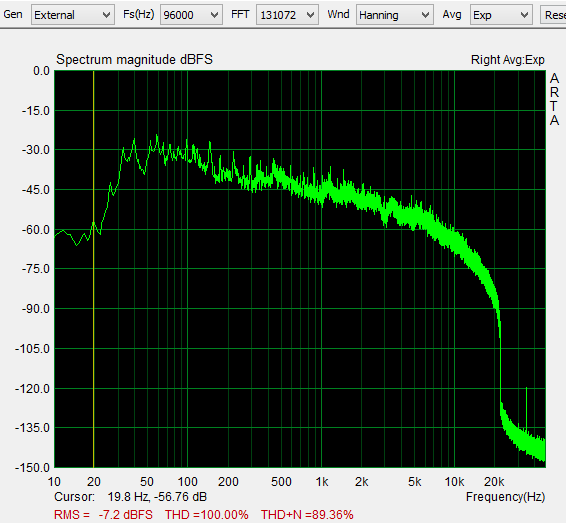Expand the Wnd window type Hanning dropdown
The height and width of the screenshot is (523, 566).
(395, 15)
